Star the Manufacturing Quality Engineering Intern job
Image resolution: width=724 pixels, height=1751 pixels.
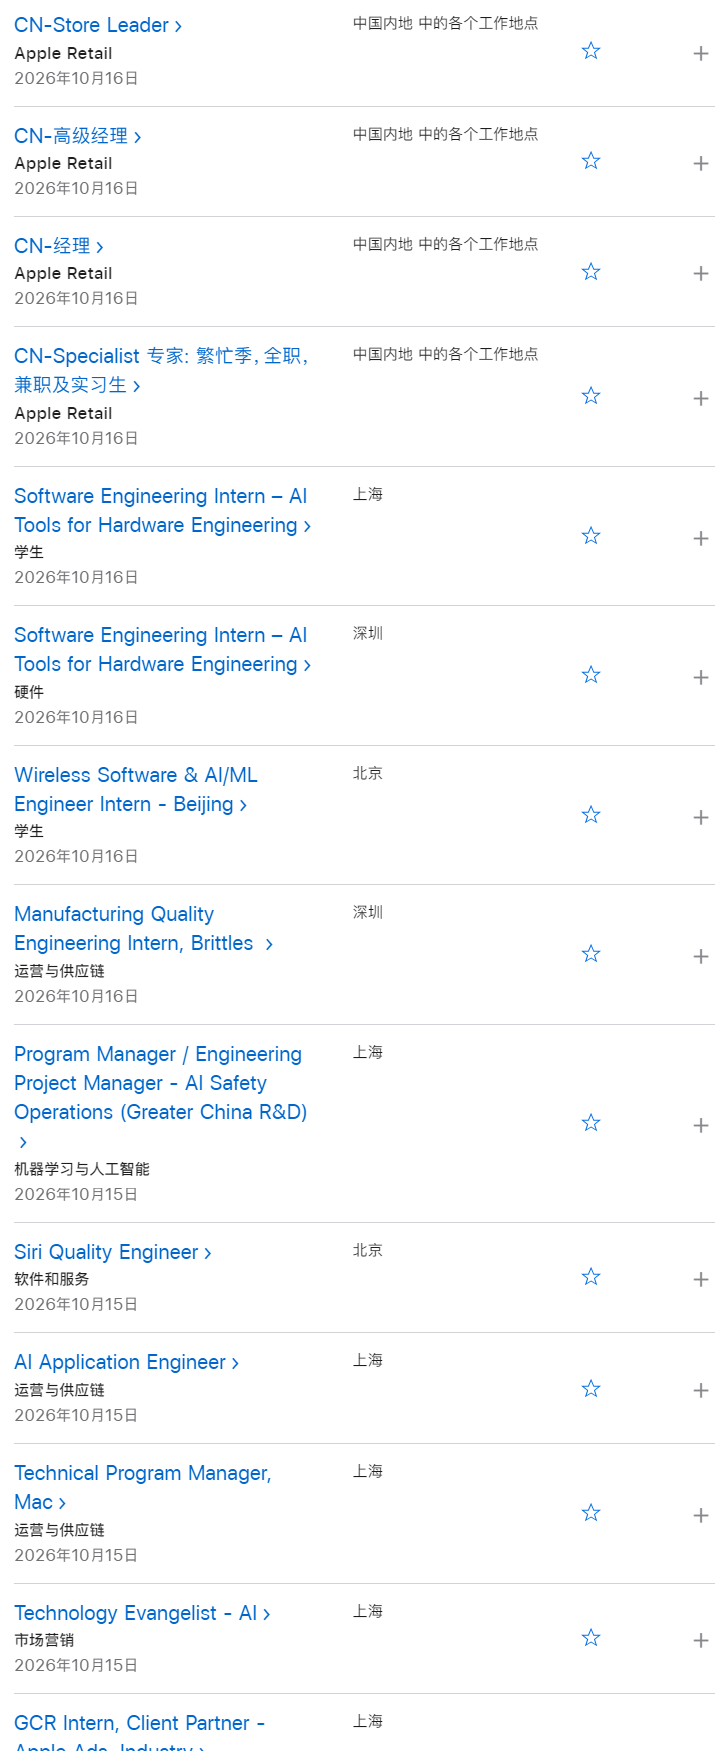591,954
